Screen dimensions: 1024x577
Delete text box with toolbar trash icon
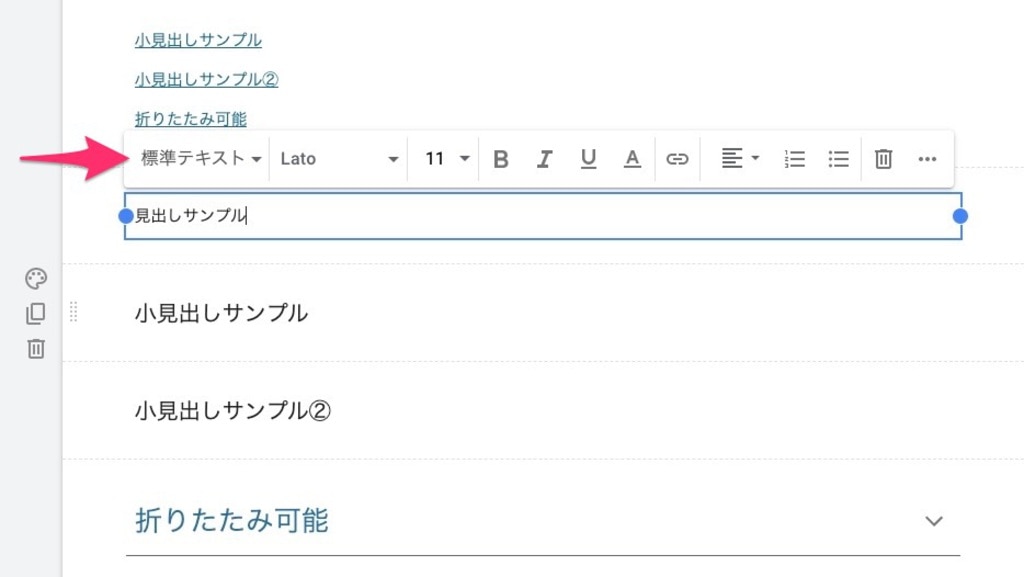[884, 159]
